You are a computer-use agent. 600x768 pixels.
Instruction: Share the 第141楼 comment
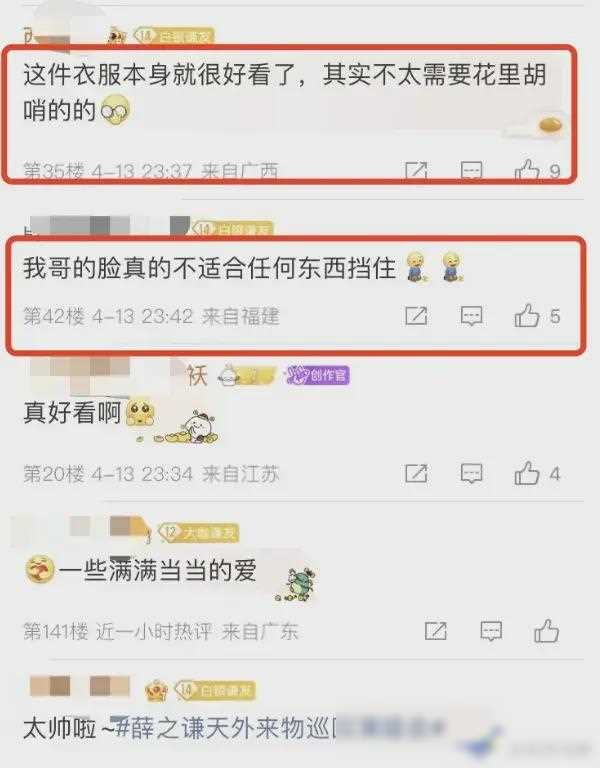[435, 631]
